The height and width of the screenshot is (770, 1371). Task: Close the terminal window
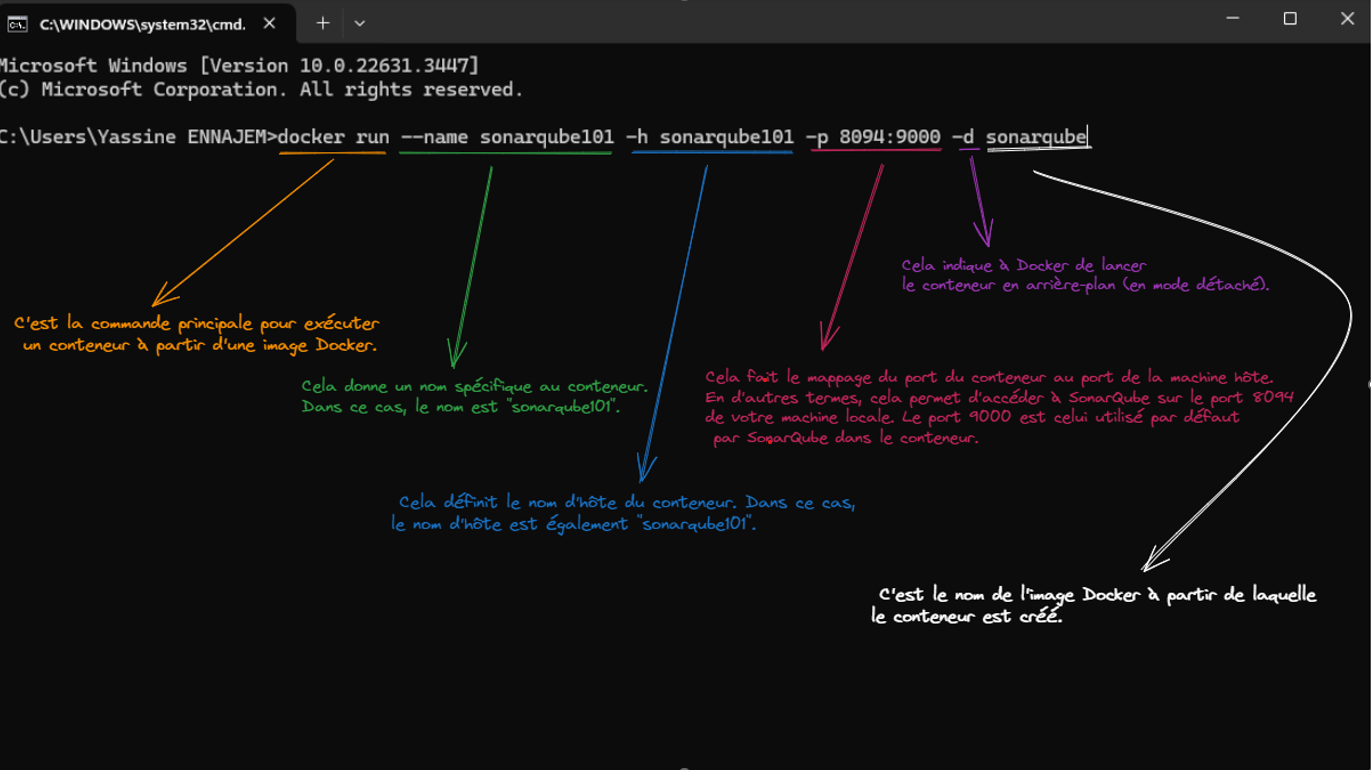click(1347, 19)
